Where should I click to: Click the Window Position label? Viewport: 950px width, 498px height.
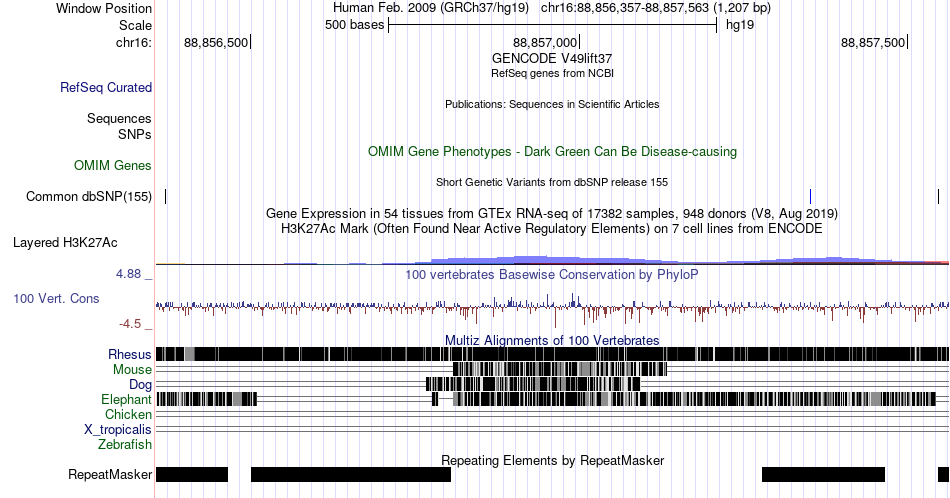click(x=104, y=8)
